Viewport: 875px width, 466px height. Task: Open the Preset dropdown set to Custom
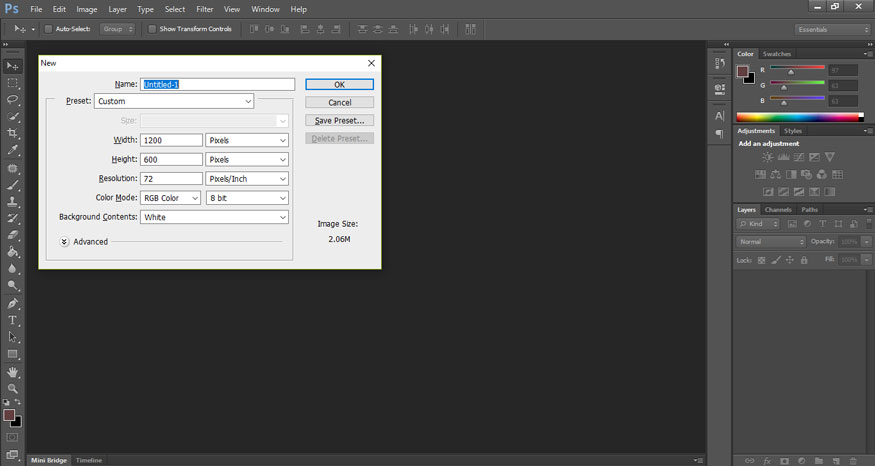click(x=174, y=101)
